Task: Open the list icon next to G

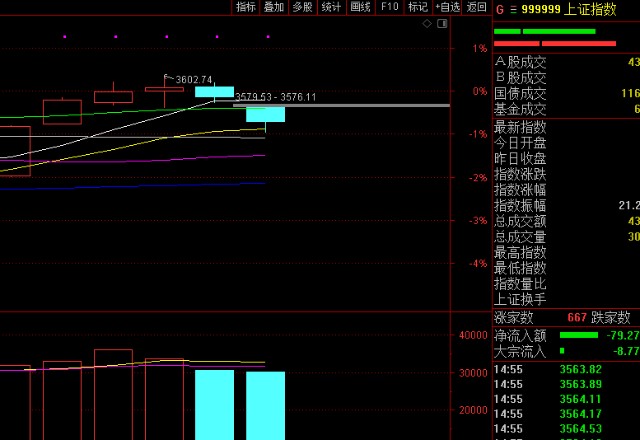Action: coord(513,9)
